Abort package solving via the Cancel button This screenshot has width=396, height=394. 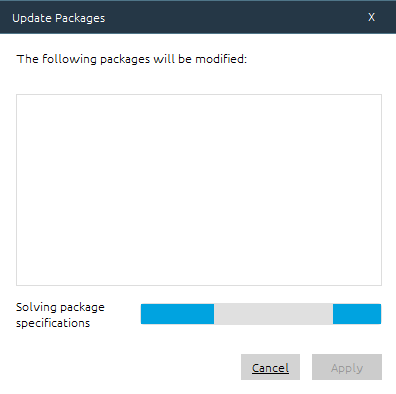tap(270, 367)
